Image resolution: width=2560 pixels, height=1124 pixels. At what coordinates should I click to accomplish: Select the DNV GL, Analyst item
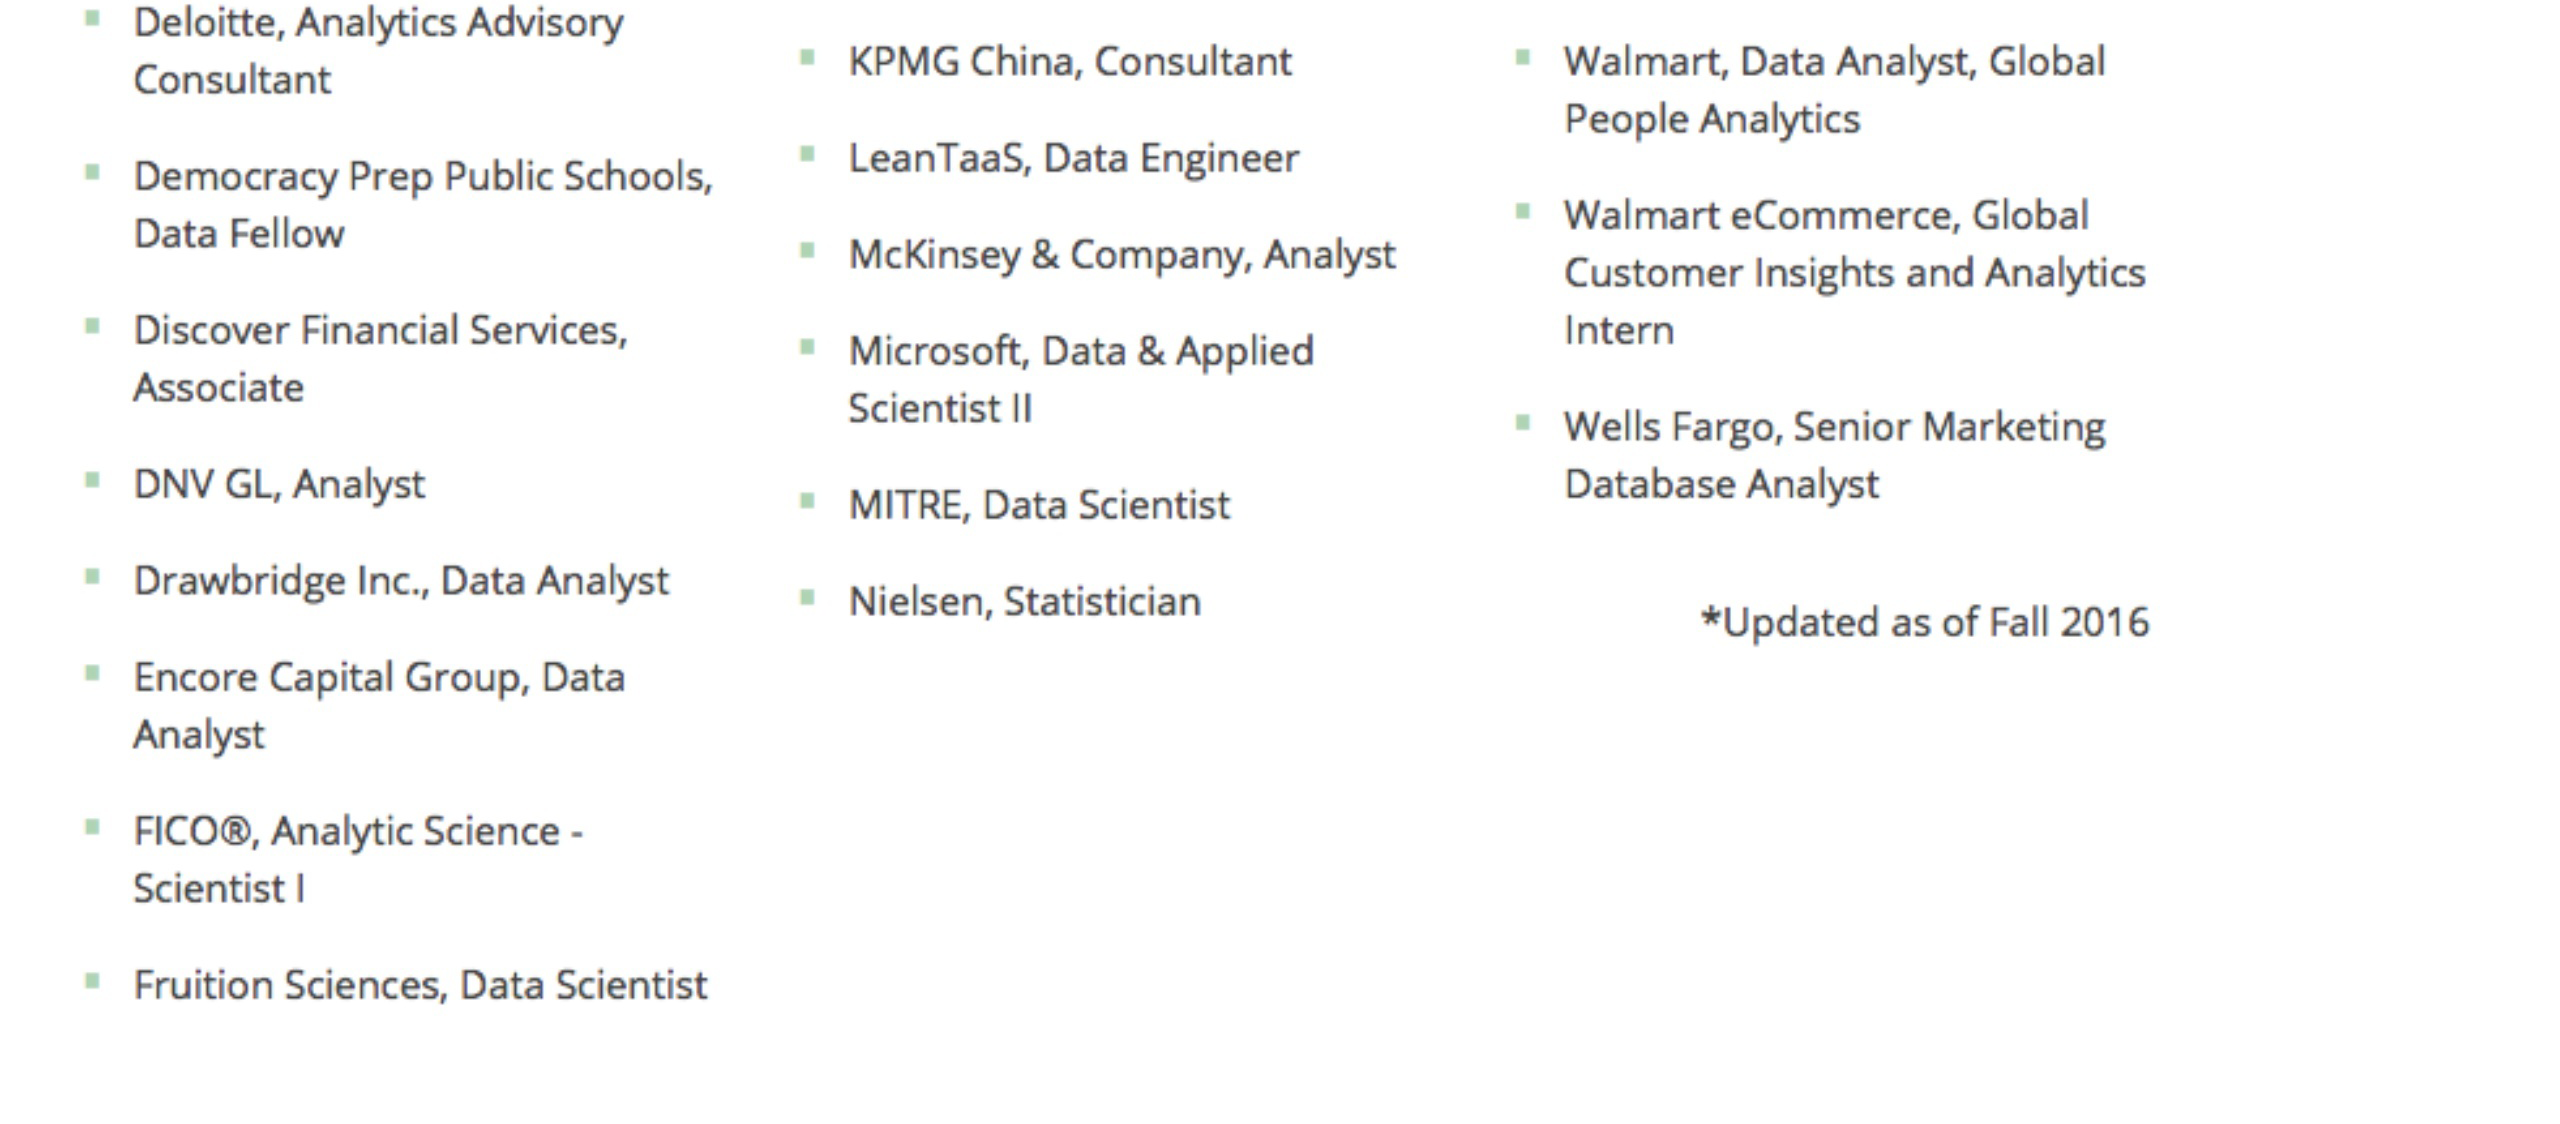tap(279, 484)
